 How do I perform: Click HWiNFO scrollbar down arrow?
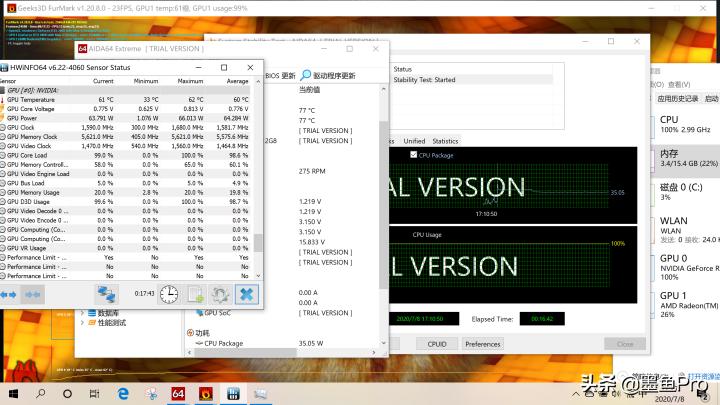(x=258, y=276)
